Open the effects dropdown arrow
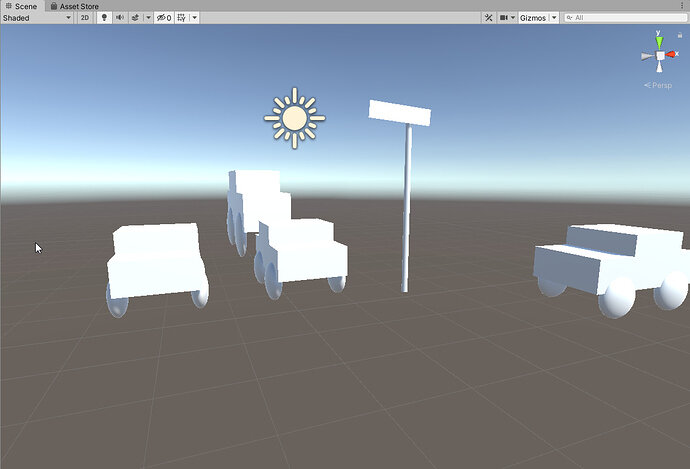The height and width of the screenshot is (469, 690). [x=148, y=18]
